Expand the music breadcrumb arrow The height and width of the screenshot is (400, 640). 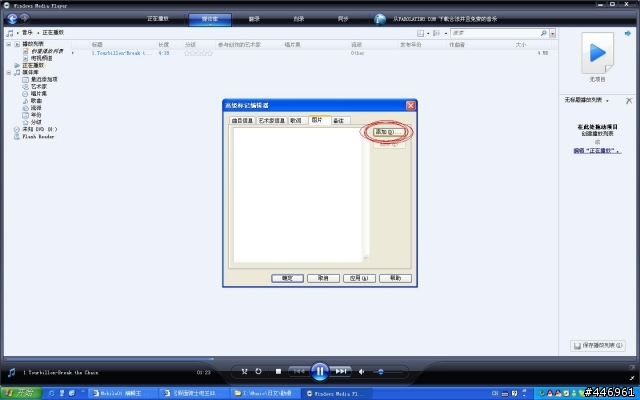pyautogui.click(x=38, y=33)
